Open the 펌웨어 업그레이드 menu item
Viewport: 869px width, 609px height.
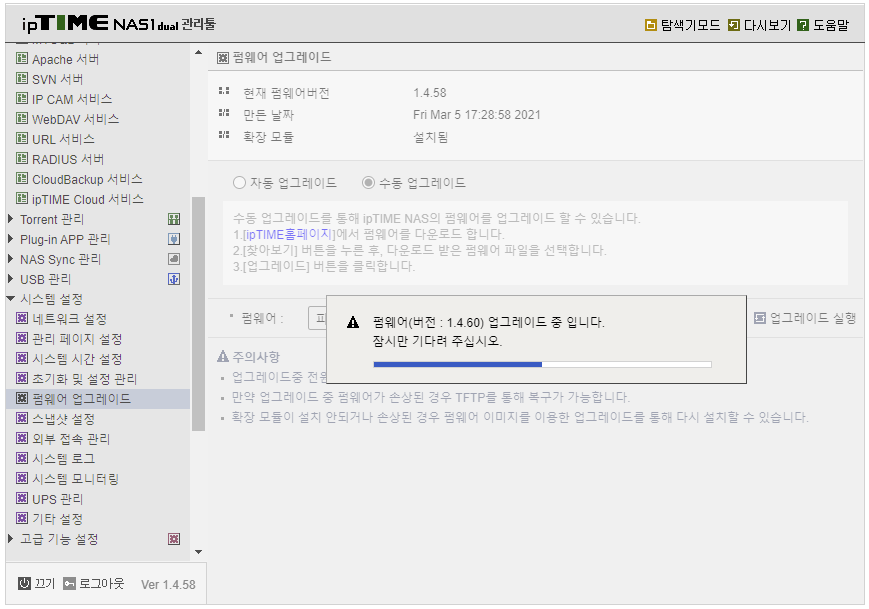(81, 398)
